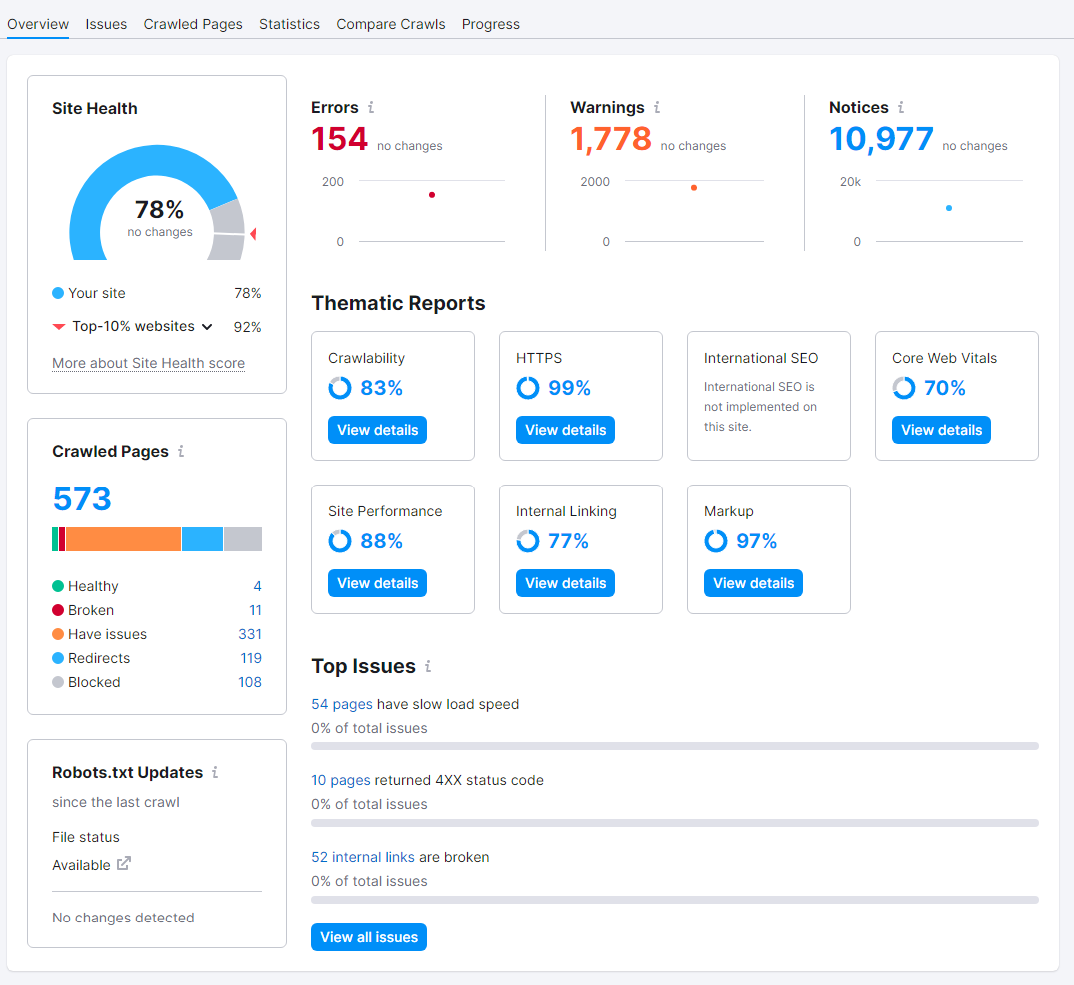The height and width of the screenshot is (985, 1074).
Task: Click the 78% Site Health gauge value
Action: (x=160, y=209)
